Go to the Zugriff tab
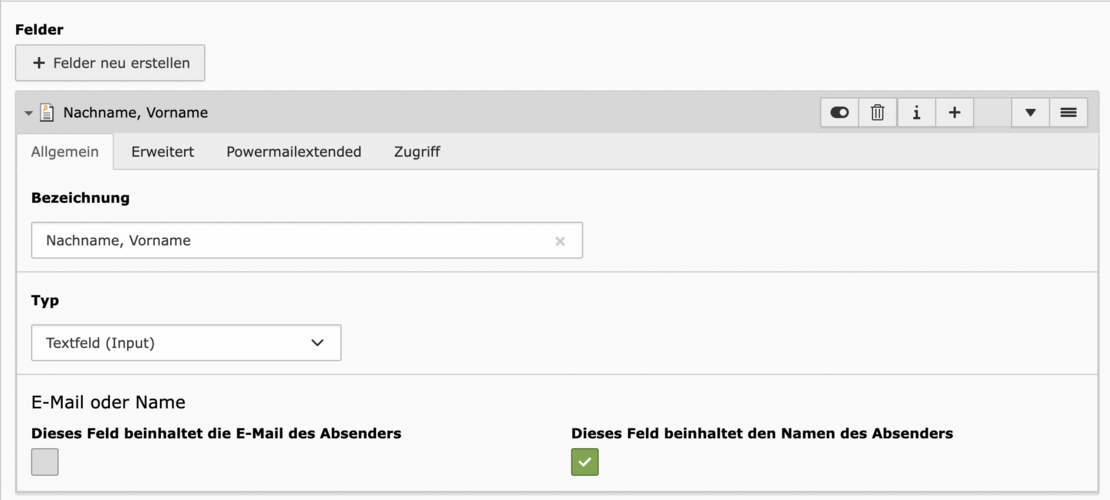The height and width of the screenshot is (500, 1110). (417, 152)
